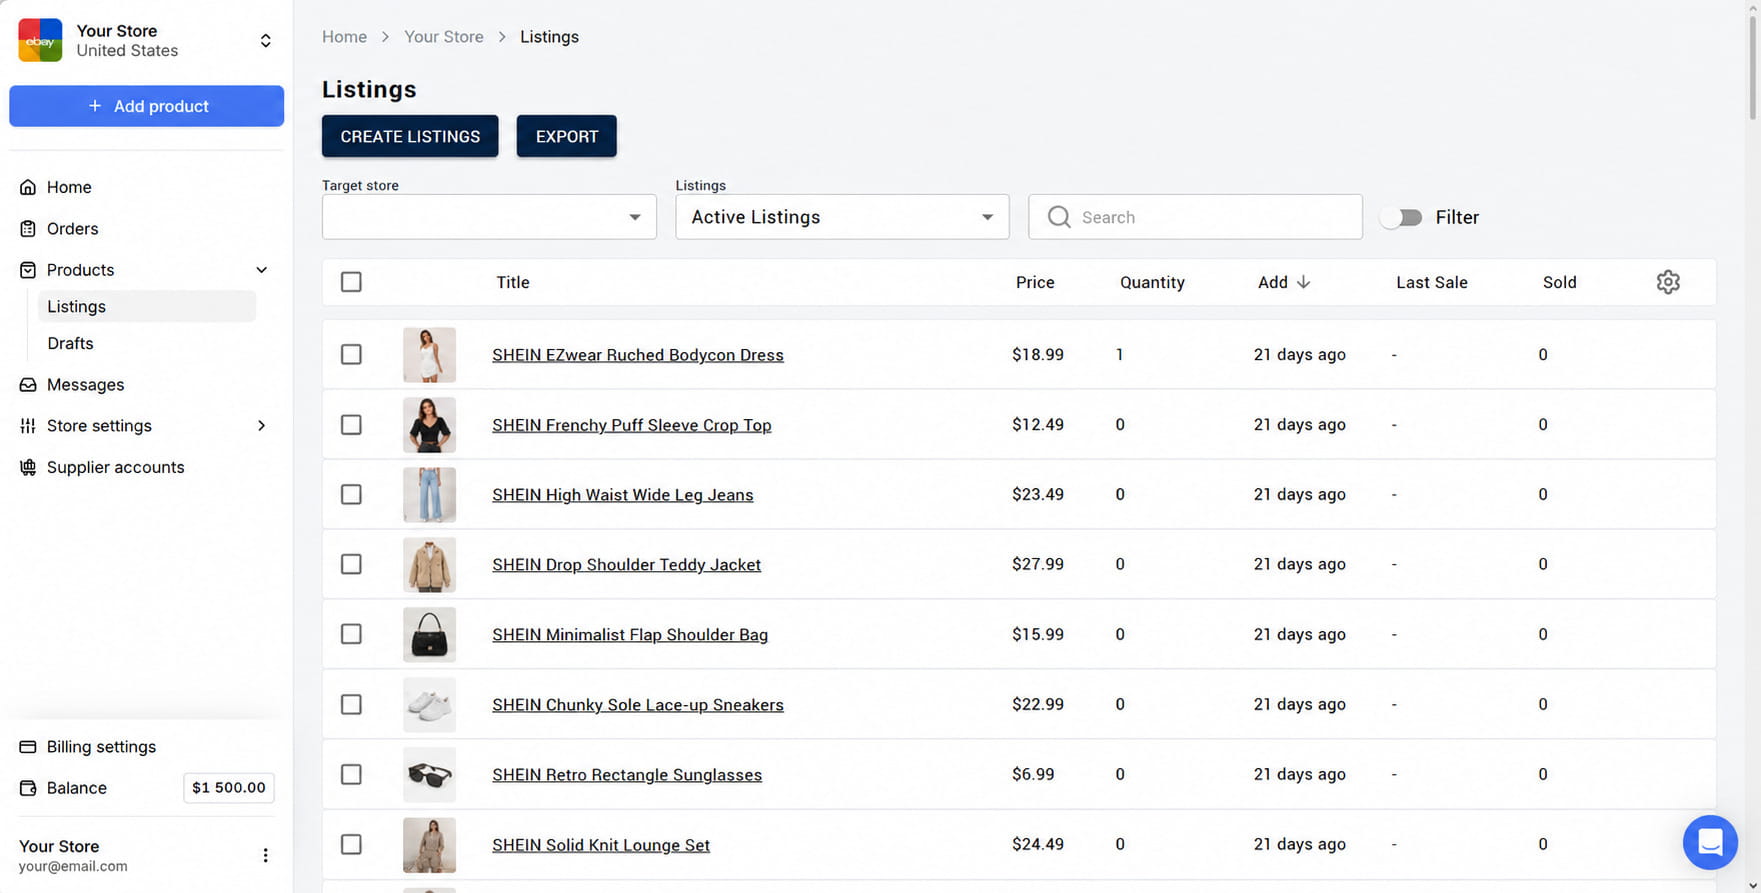Open the Active Listings dropdown
1761x893 pixels.
pos(842,217)
